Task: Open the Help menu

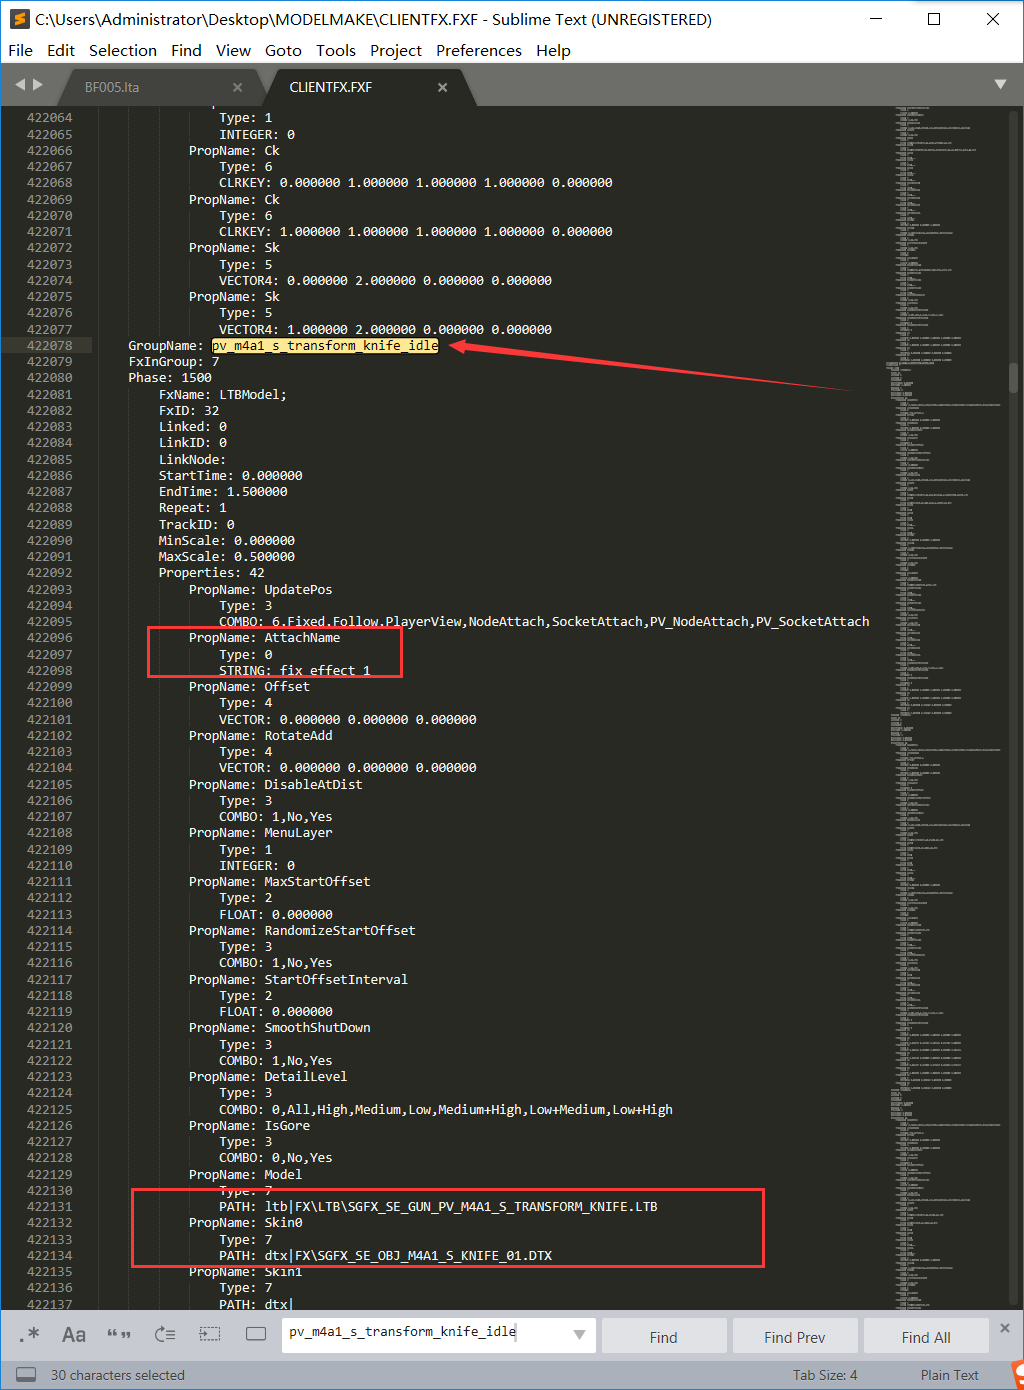Action: pos(553,50)
